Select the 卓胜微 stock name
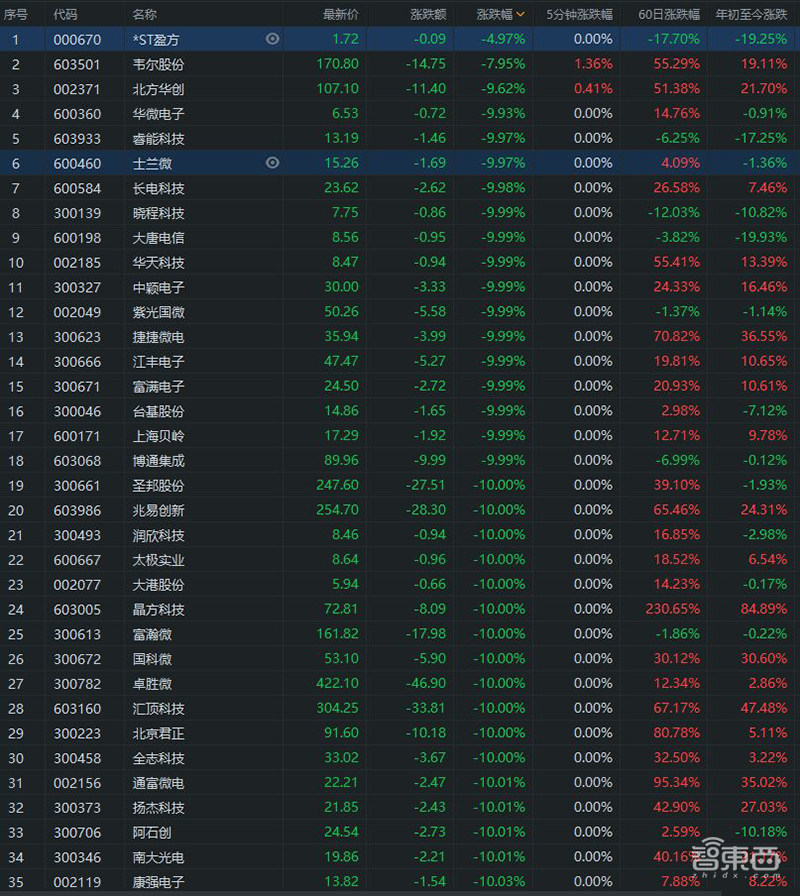 click(x=152, y=684)
